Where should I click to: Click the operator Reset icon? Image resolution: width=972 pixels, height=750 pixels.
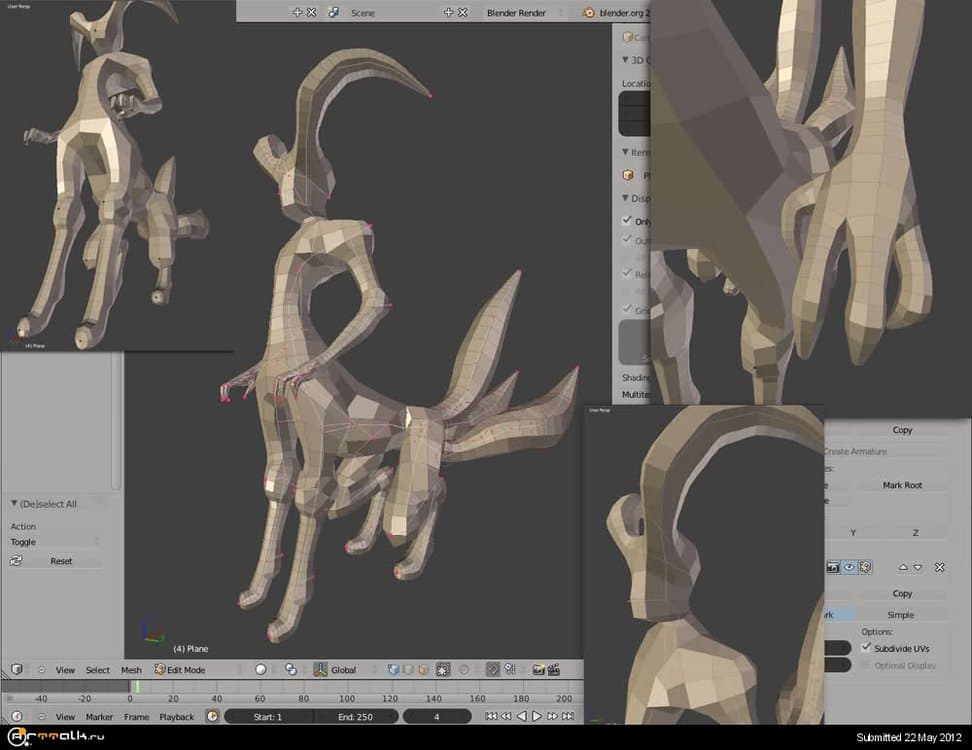point(16,560)
